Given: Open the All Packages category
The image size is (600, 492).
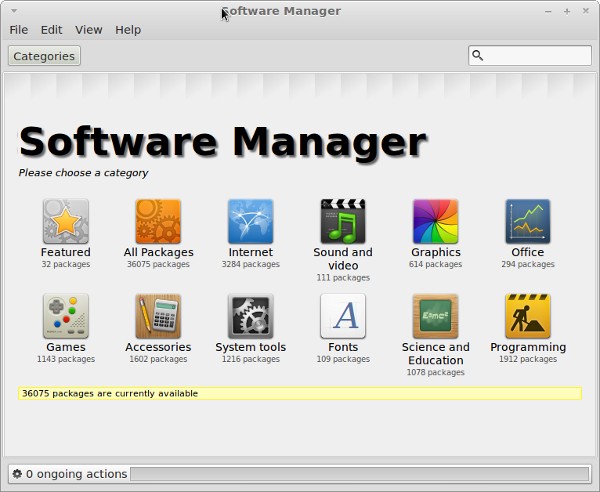Looking at the screenshot, I should (158, 221).
